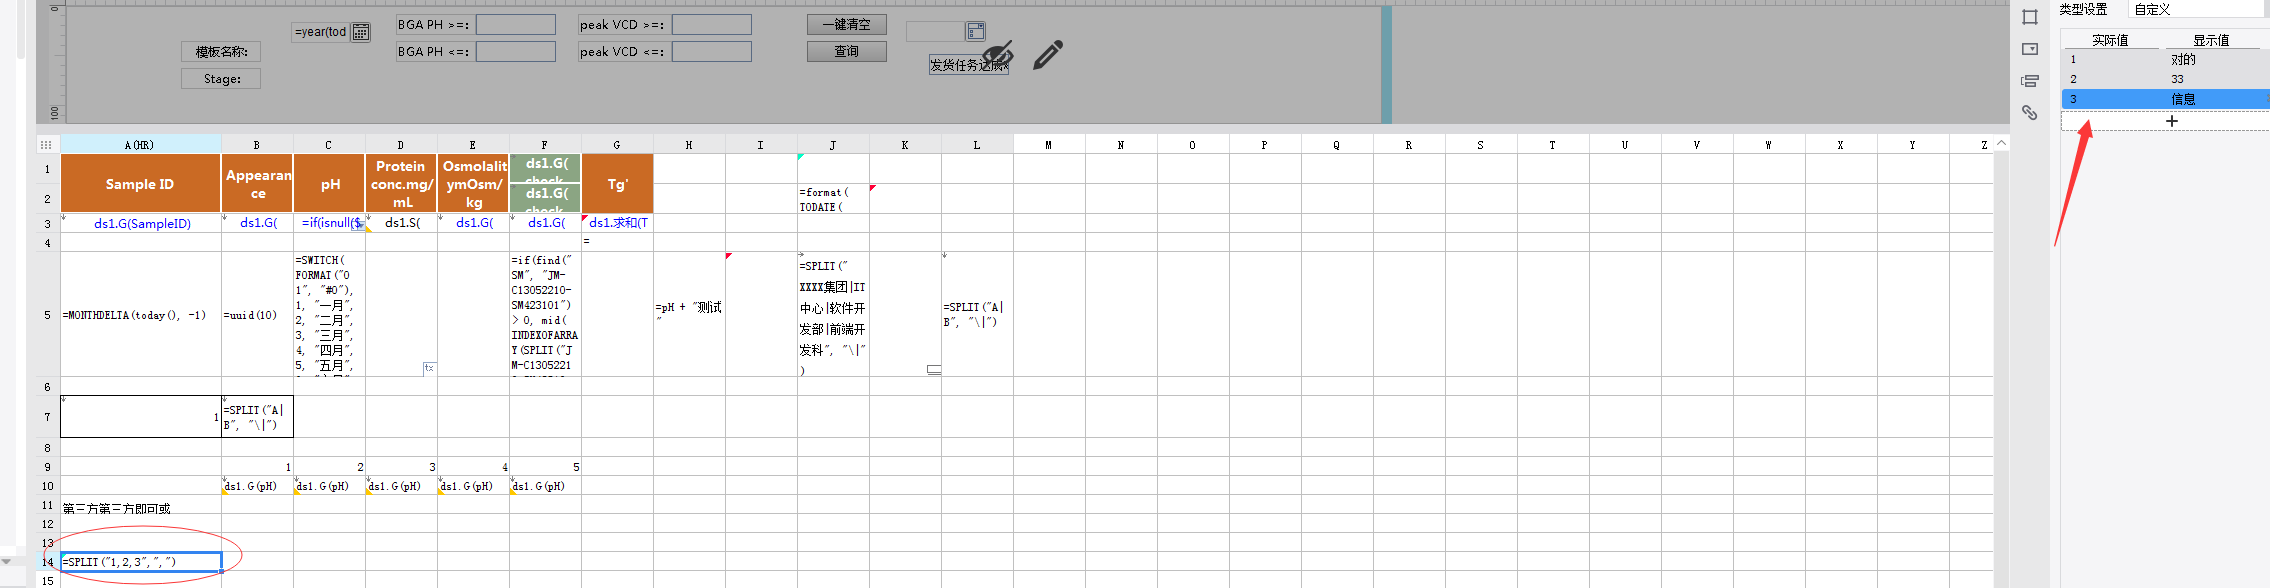This screenshot has width=2270, height=588.
Task: Open the cell attributes panel icon
Action: pyautogui.click(x=2029, y=17)
